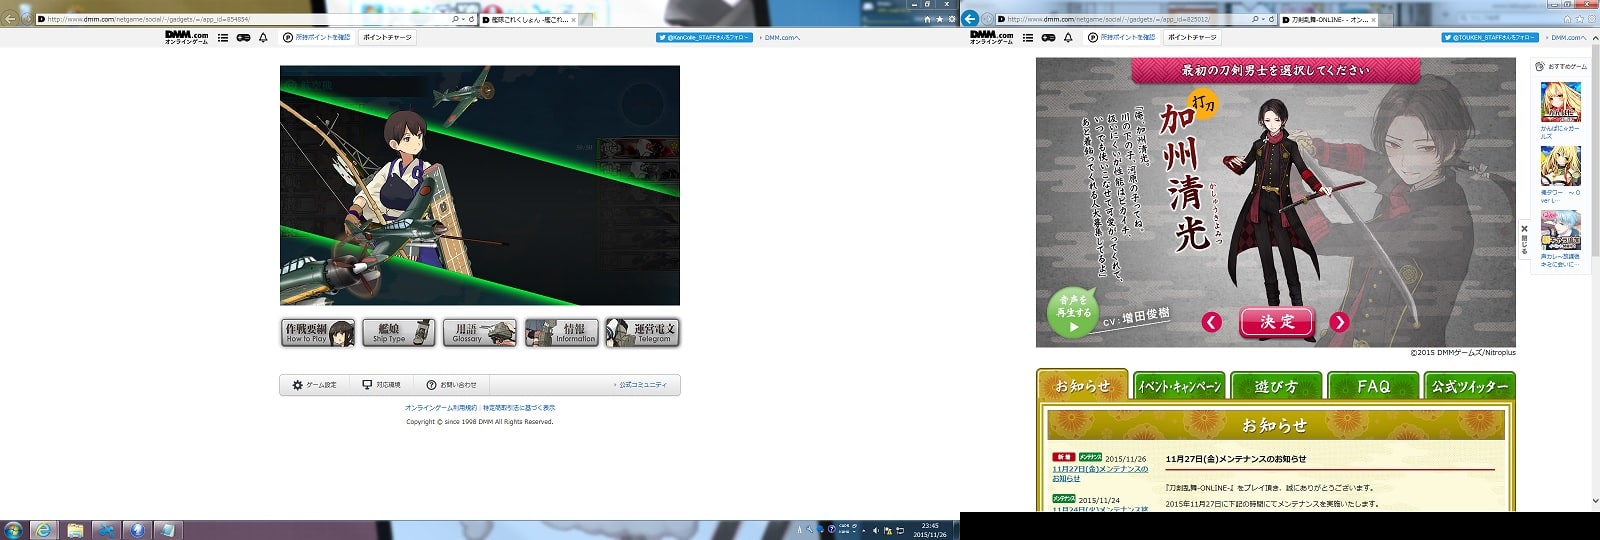
Task: Switch to お知らせ tab
Action: coord(1082,385)
